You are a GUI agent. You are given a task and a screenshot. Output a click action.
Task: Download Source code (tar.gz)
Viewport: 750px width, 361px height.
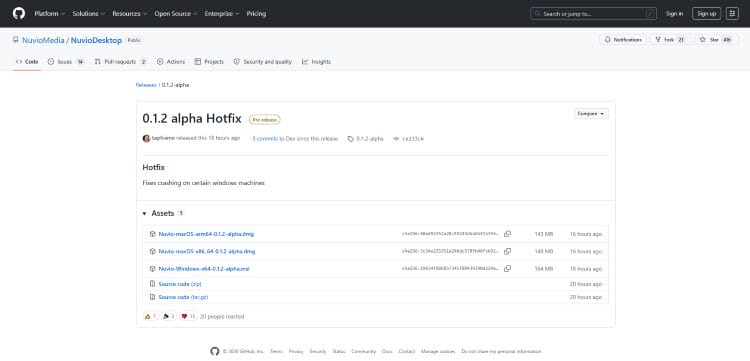(x=183, y=297)
